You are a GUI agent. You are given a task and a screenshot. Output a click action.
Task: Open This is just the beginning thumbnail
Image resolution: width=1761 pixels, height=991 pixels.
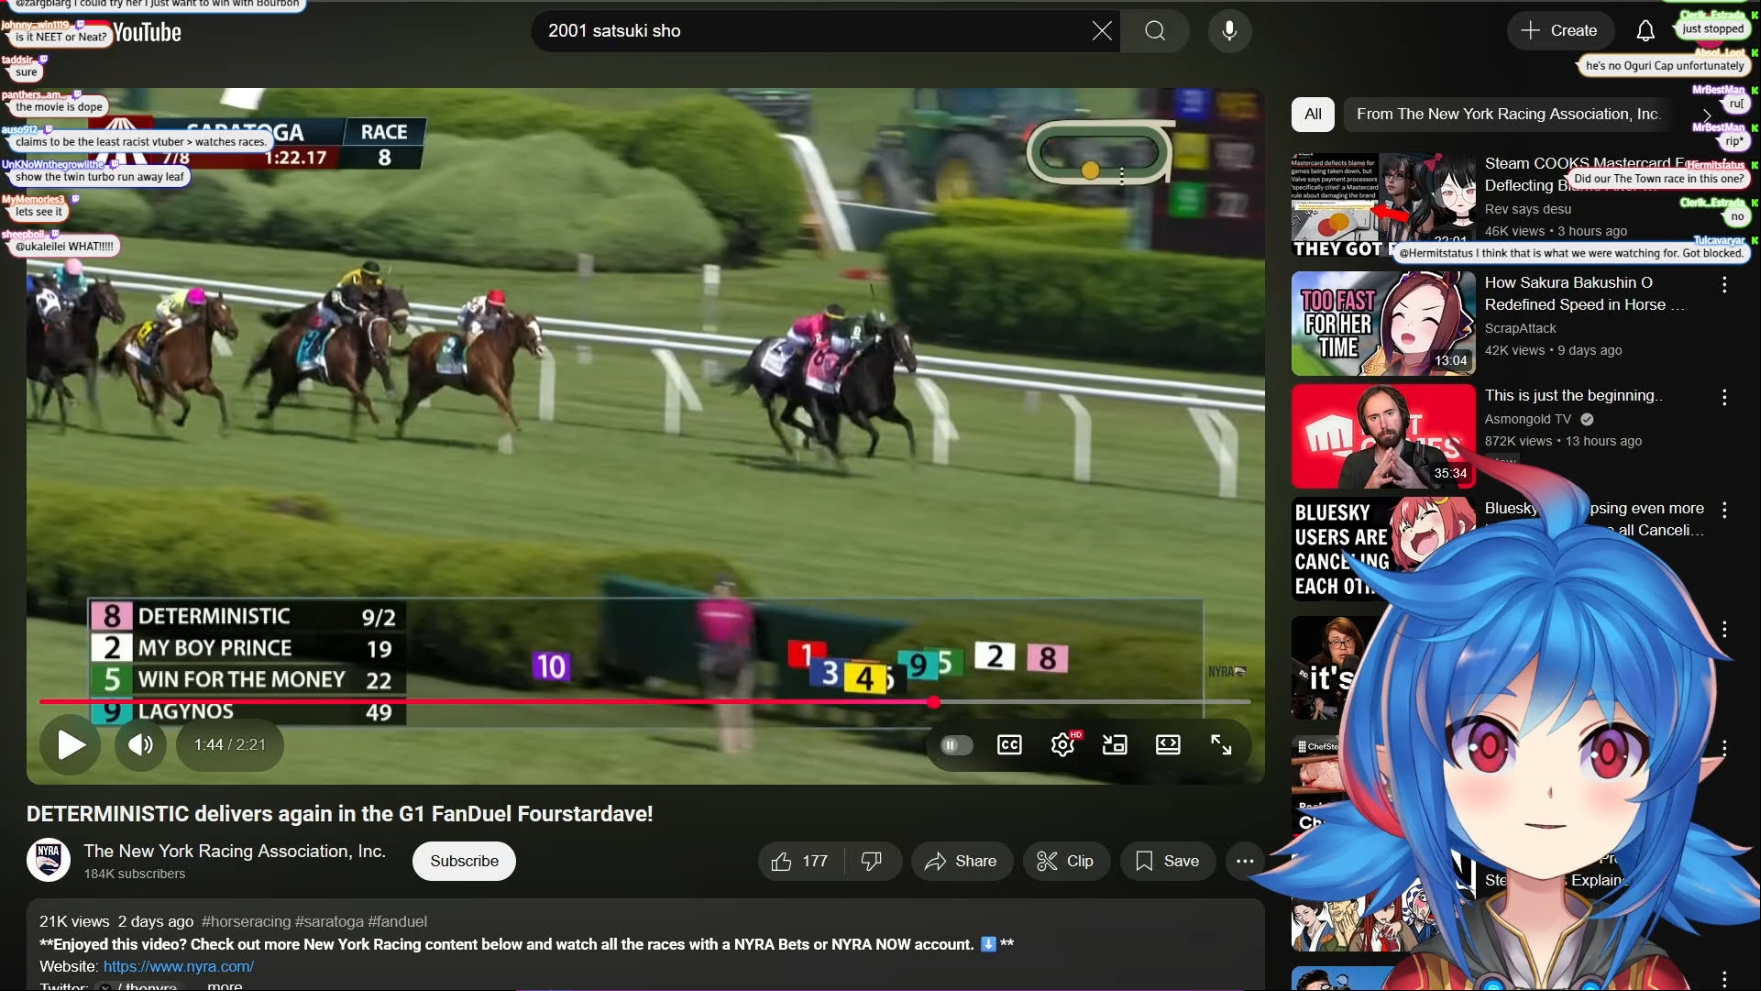pyautogui.click(x=1383, y=436)
